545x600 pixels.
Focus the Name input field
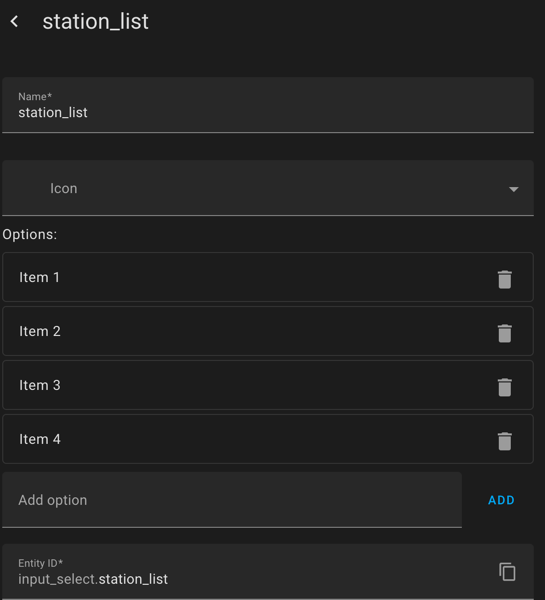point(268,105)
